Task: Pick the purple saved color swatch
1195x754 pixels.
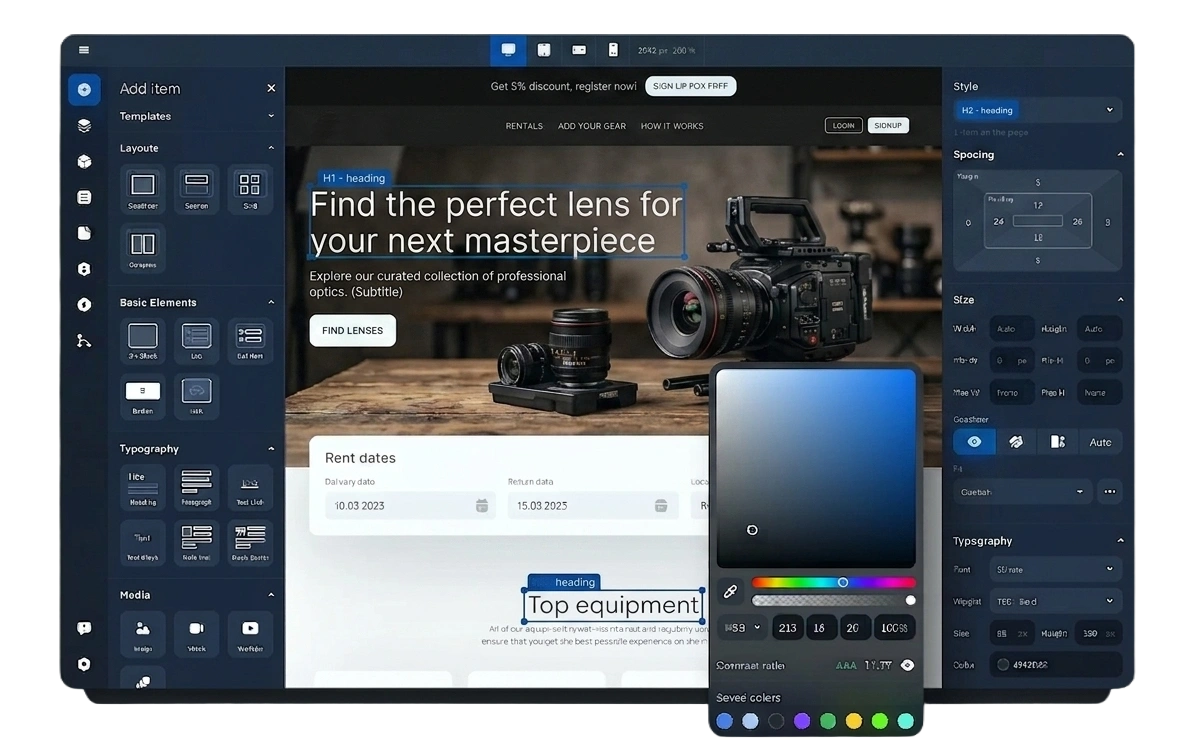Action: coord(802,720)
